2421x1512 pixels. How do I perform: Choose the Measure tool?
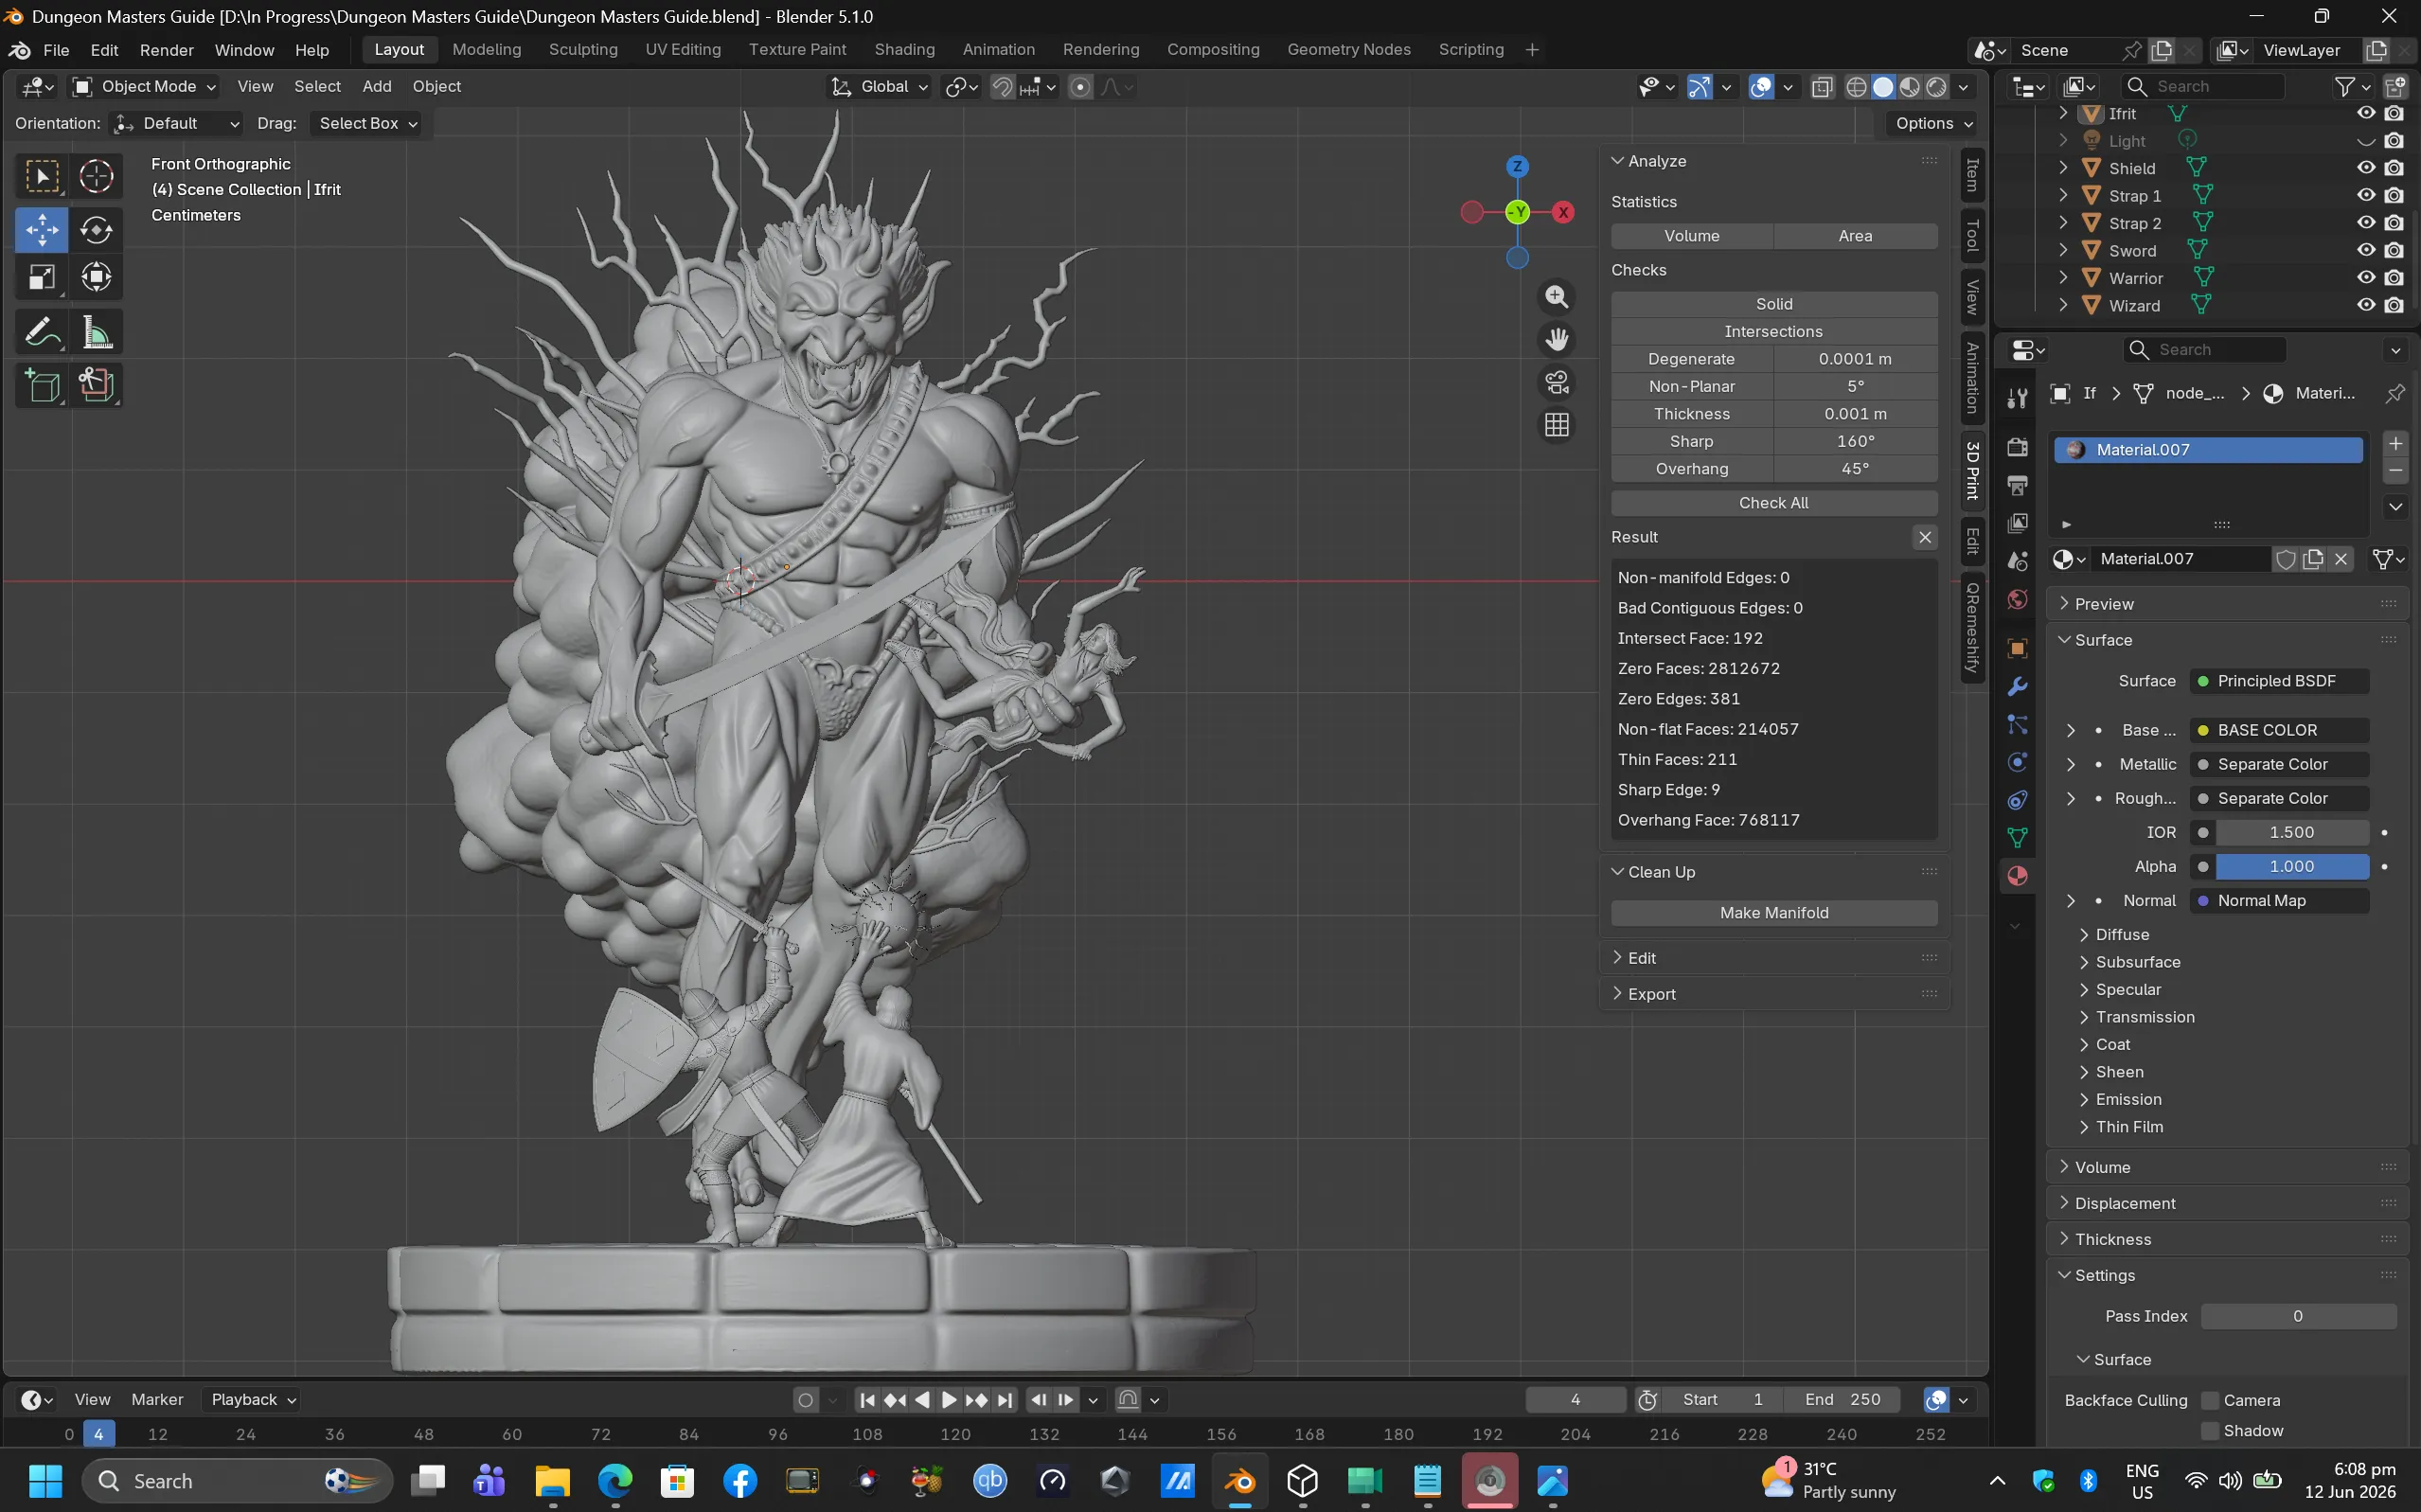point(96,332)
